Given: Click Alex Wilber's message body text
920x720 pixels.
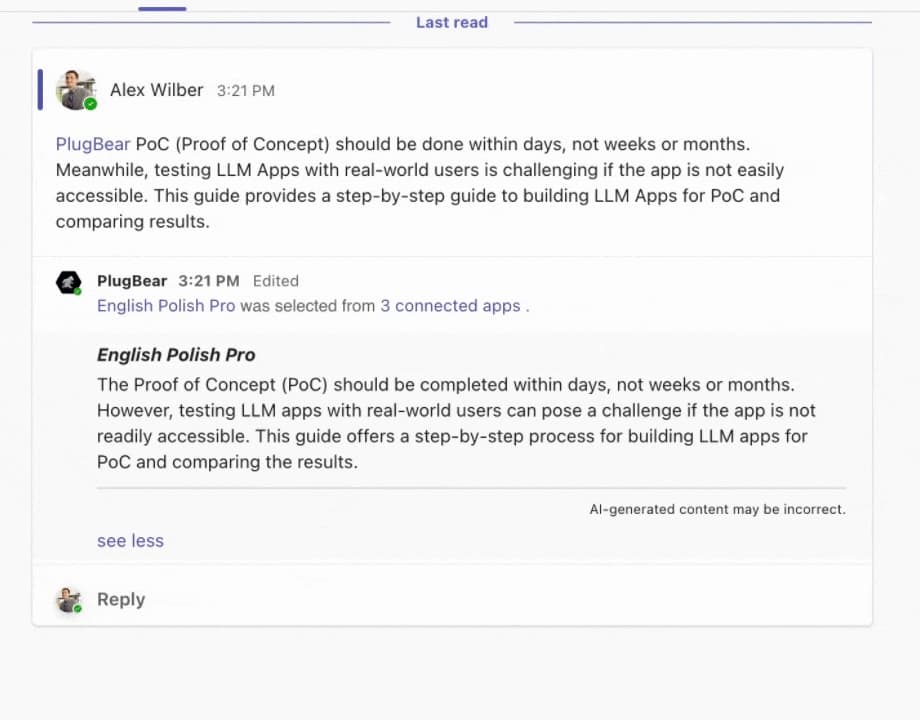Looking at the screenshot, I should [x=420, y=183].
